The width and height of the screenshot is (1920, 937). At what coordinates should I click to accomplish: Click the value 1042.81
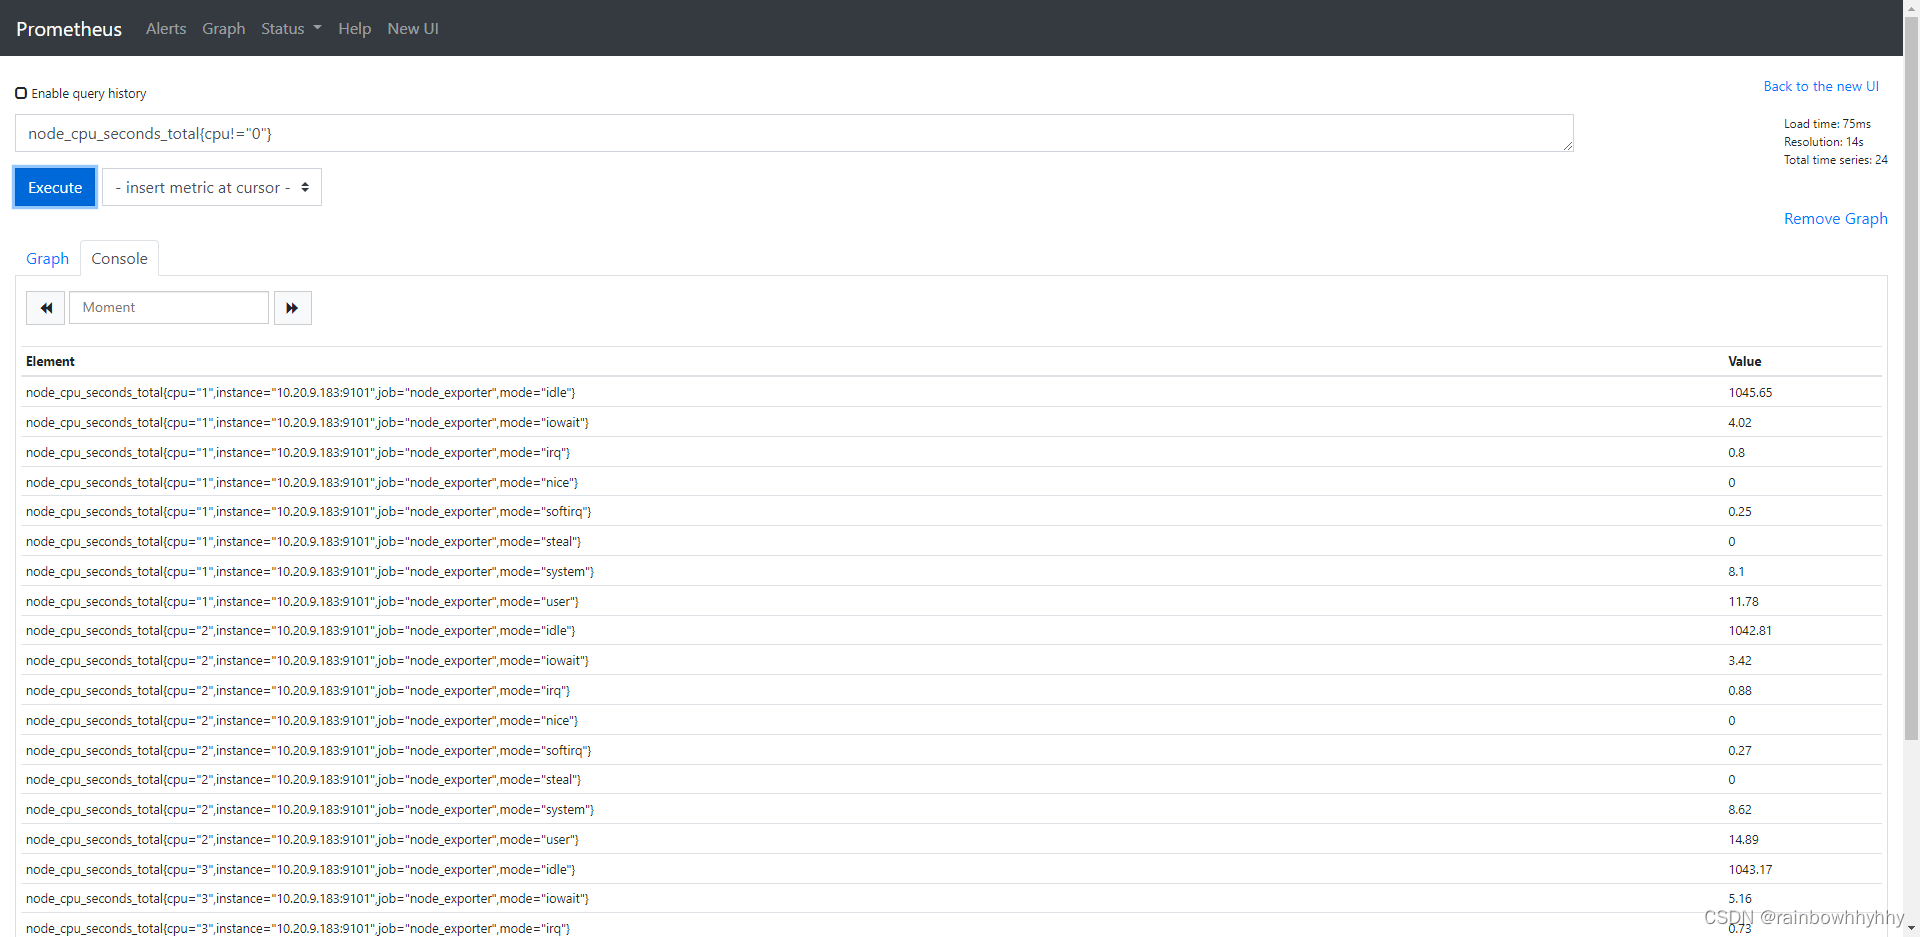[x=1750, y=630]
